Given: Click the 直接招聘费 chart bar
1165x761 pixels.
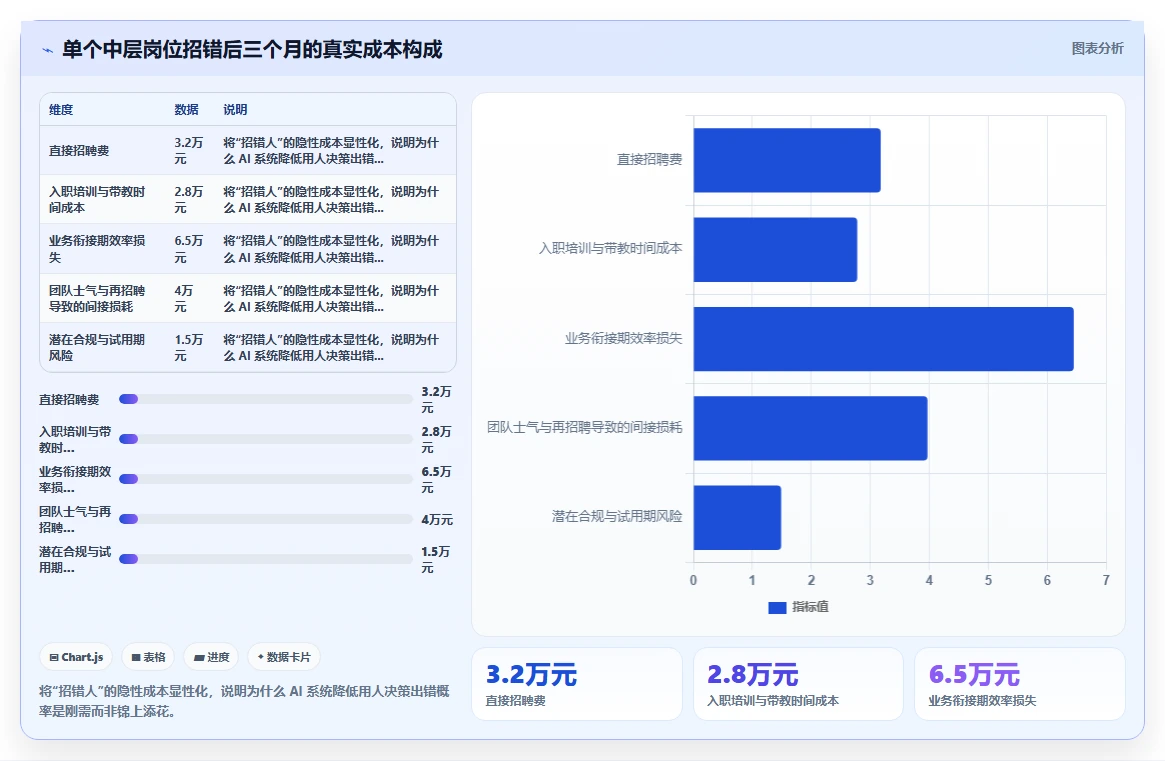Looking at the screenshot, I should (x=787, y=161).
